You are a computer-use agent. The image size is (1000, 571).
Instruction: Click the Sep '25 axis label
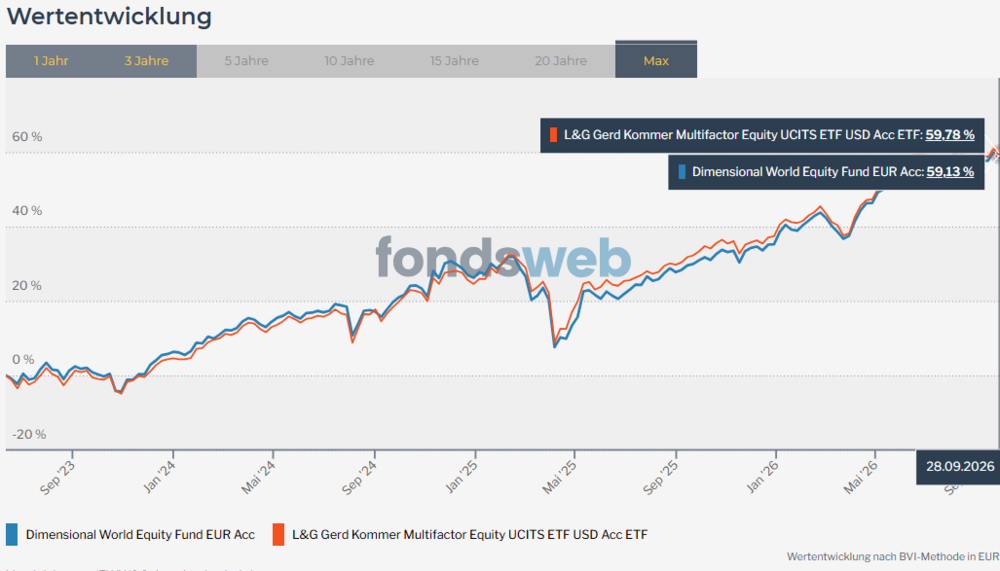pyautogui.click(x=661, y=477)
